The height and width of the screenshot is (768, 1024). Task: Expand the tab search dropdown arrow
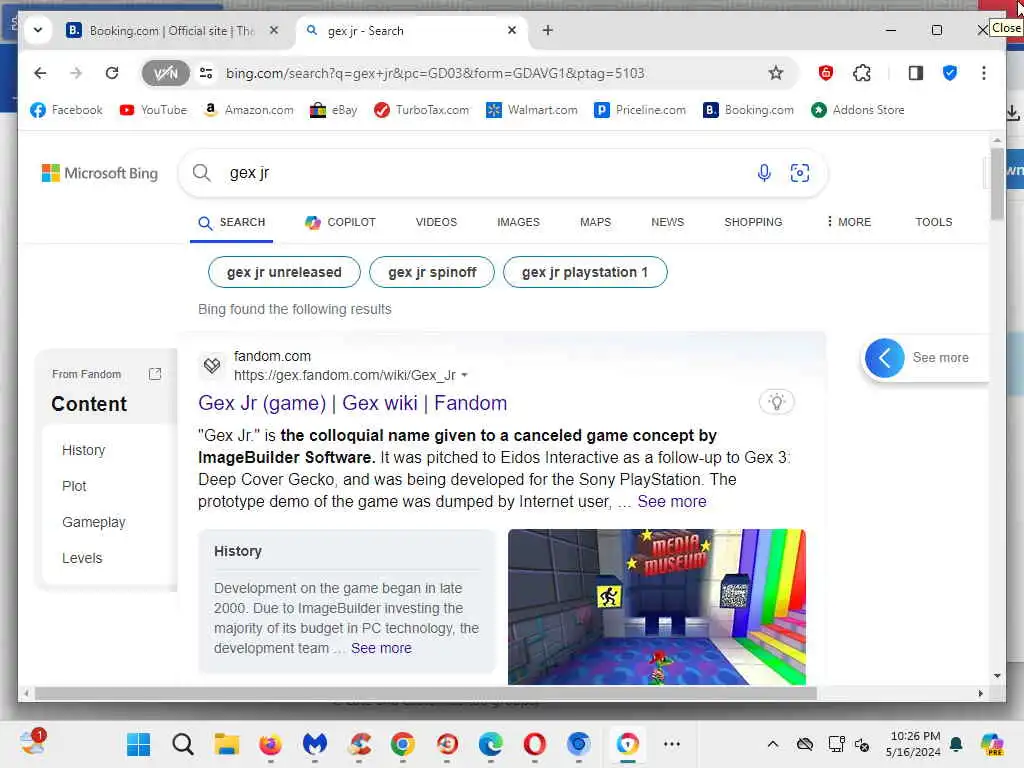[38, 30]
